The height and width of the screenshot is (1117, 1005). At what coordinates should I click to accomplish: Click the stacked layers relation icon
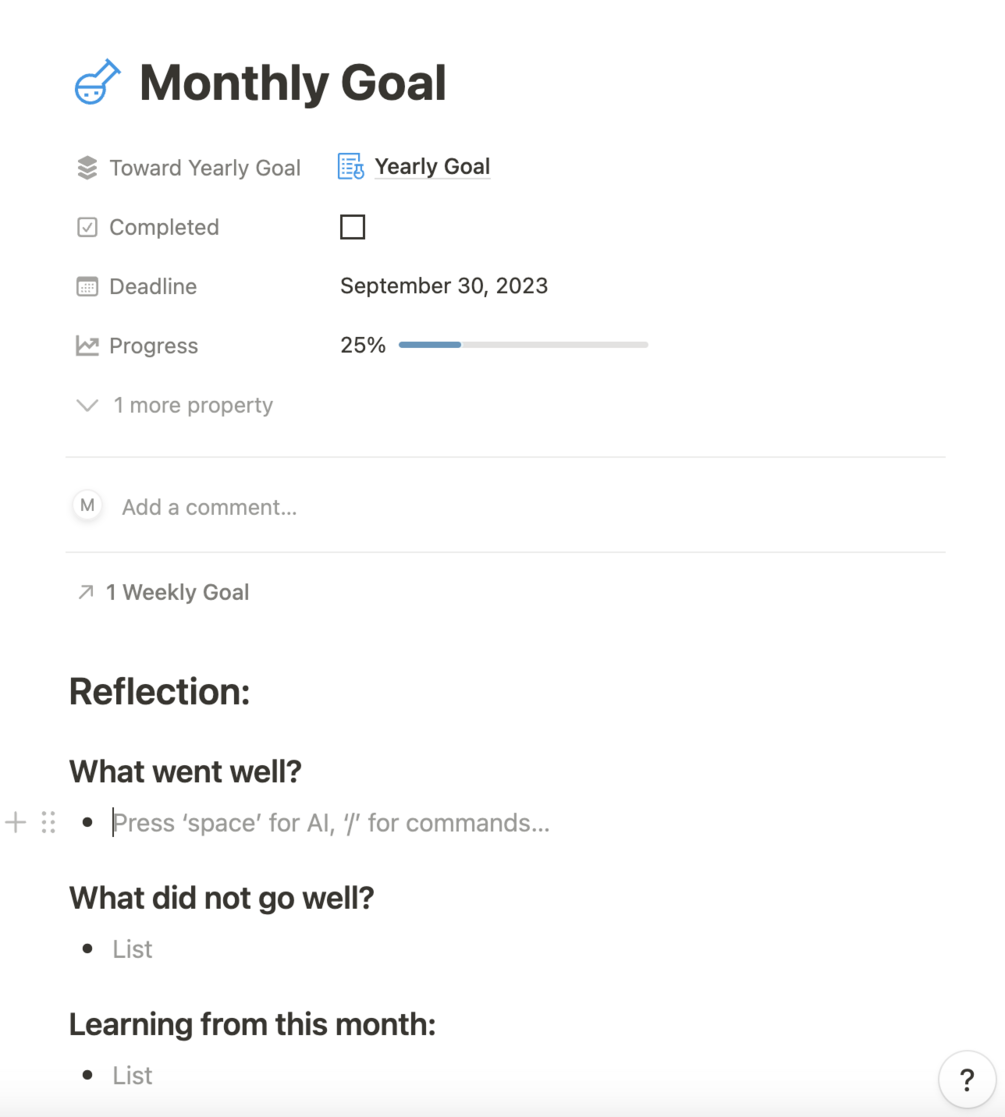pos(87,168)
